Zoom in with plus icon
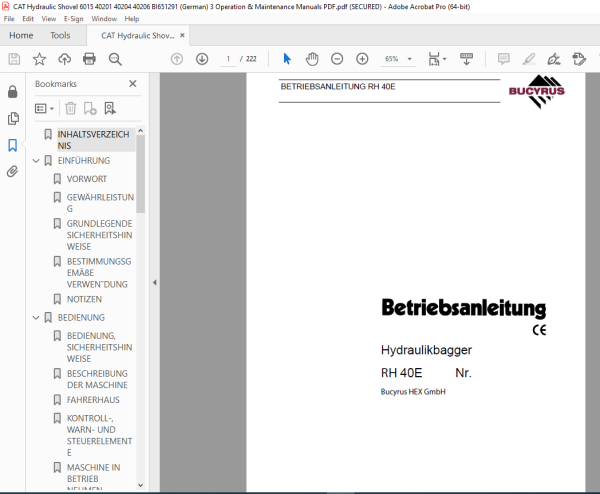600x494 pixels. point(362,59)
